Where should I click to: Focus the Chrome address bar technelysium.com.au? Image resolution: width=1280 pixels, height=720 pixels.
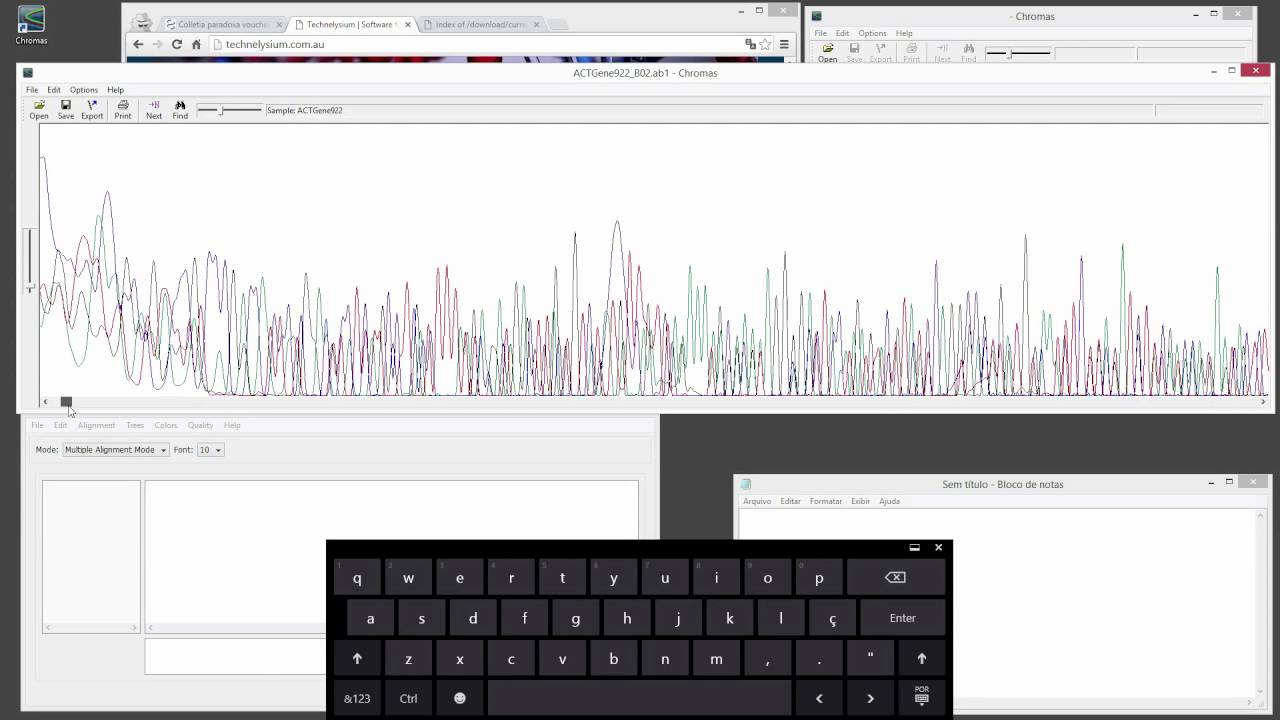pos(480,44)
